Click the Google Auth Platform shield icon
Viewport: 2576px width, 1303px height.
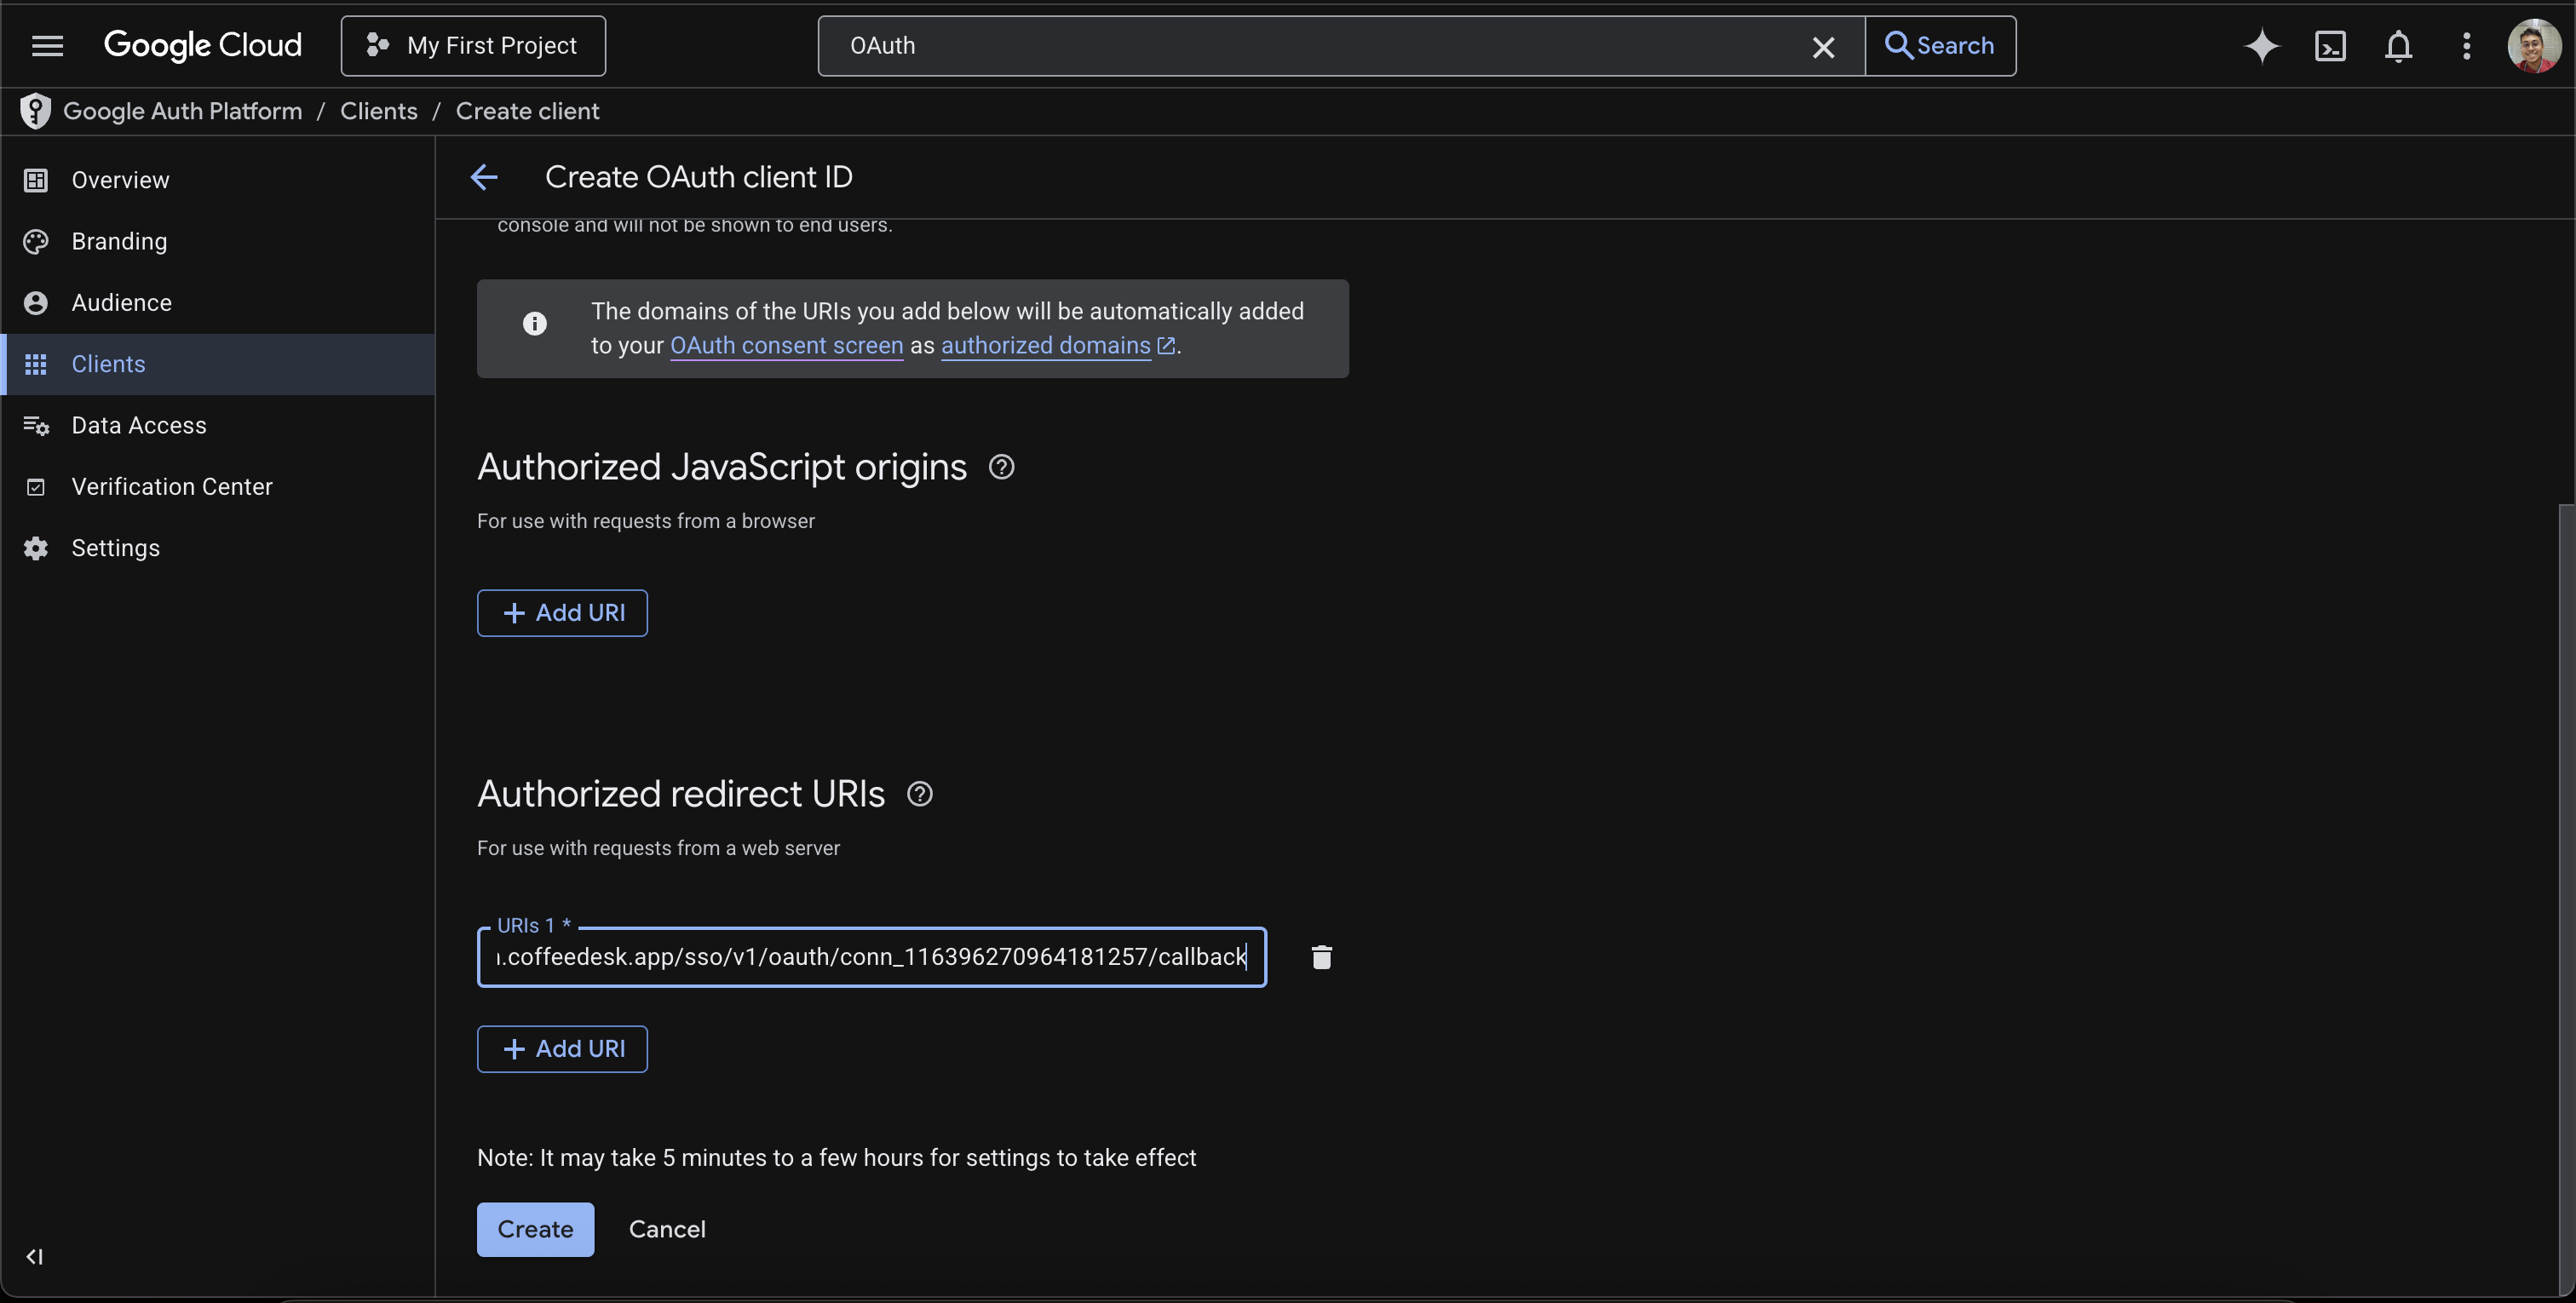click(x=35, y=111)
